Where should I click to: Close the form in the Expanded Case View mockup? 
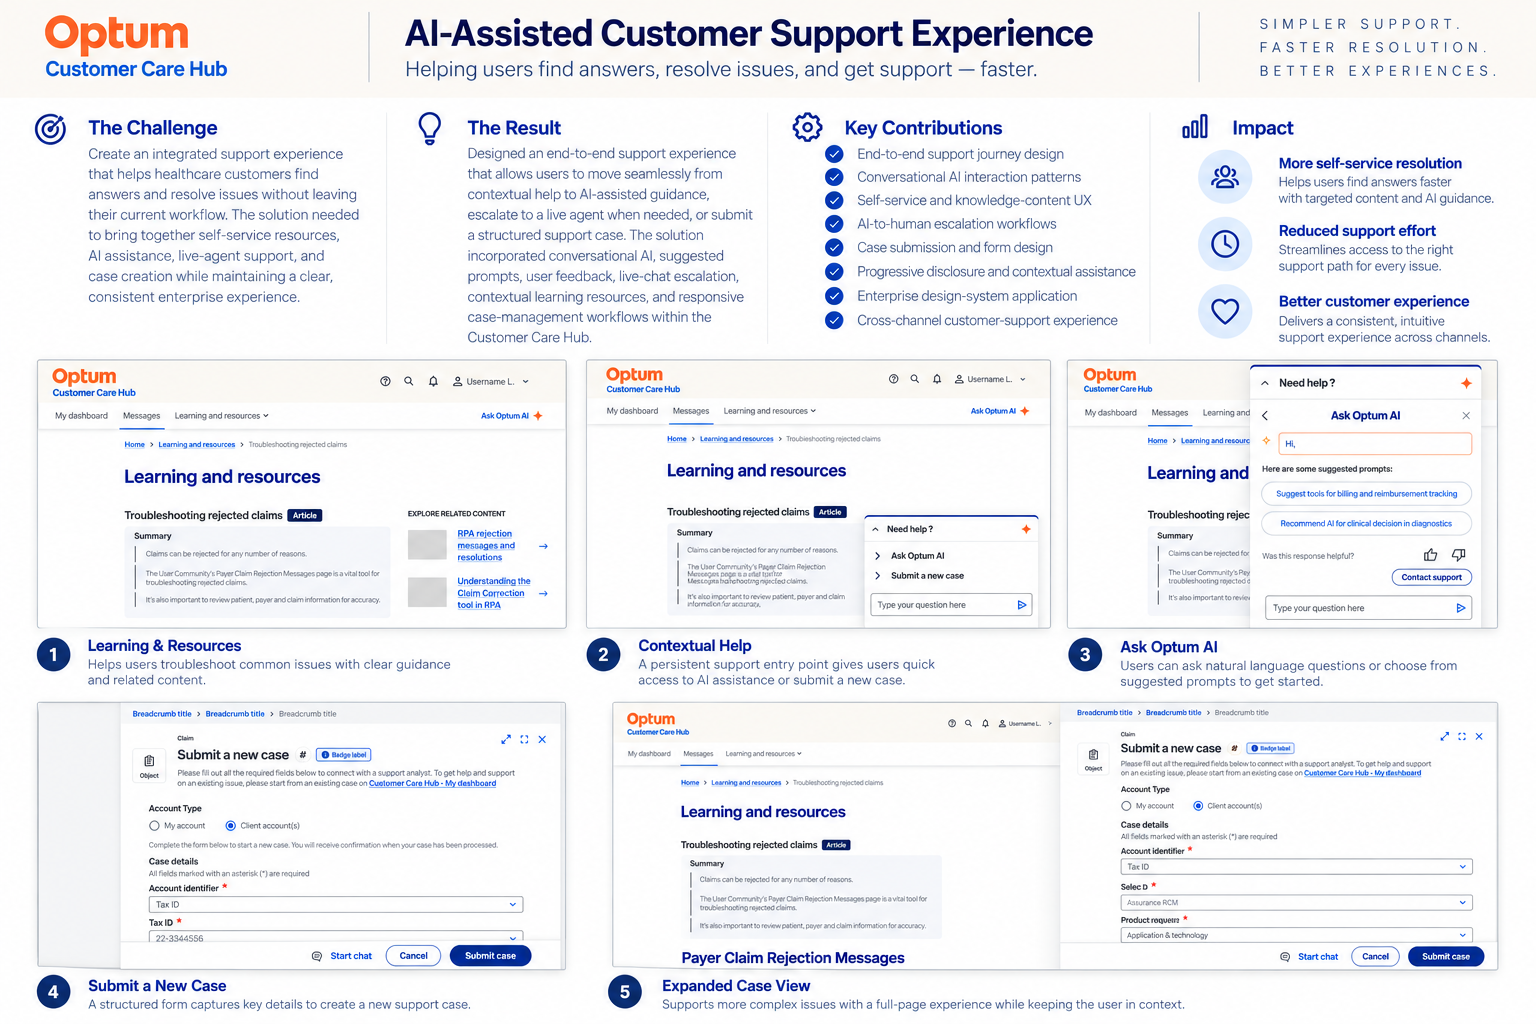(x=1479, y=736)
